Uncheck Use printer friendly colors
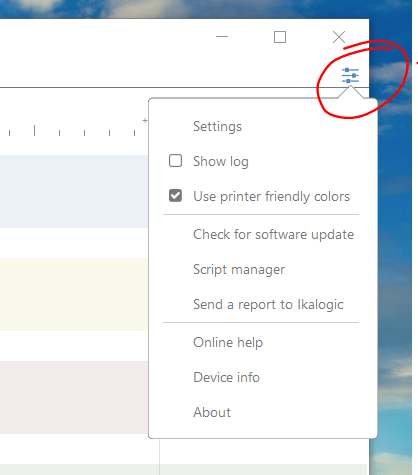This screenshot has width=418, height=475. [175, 196]
